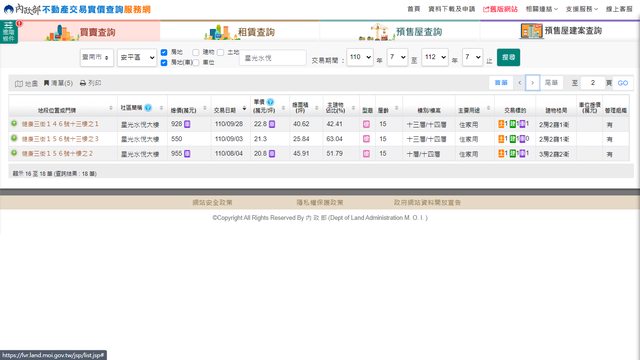
Task: Click the GO button beside the page number
Action: tap(623, 83)
